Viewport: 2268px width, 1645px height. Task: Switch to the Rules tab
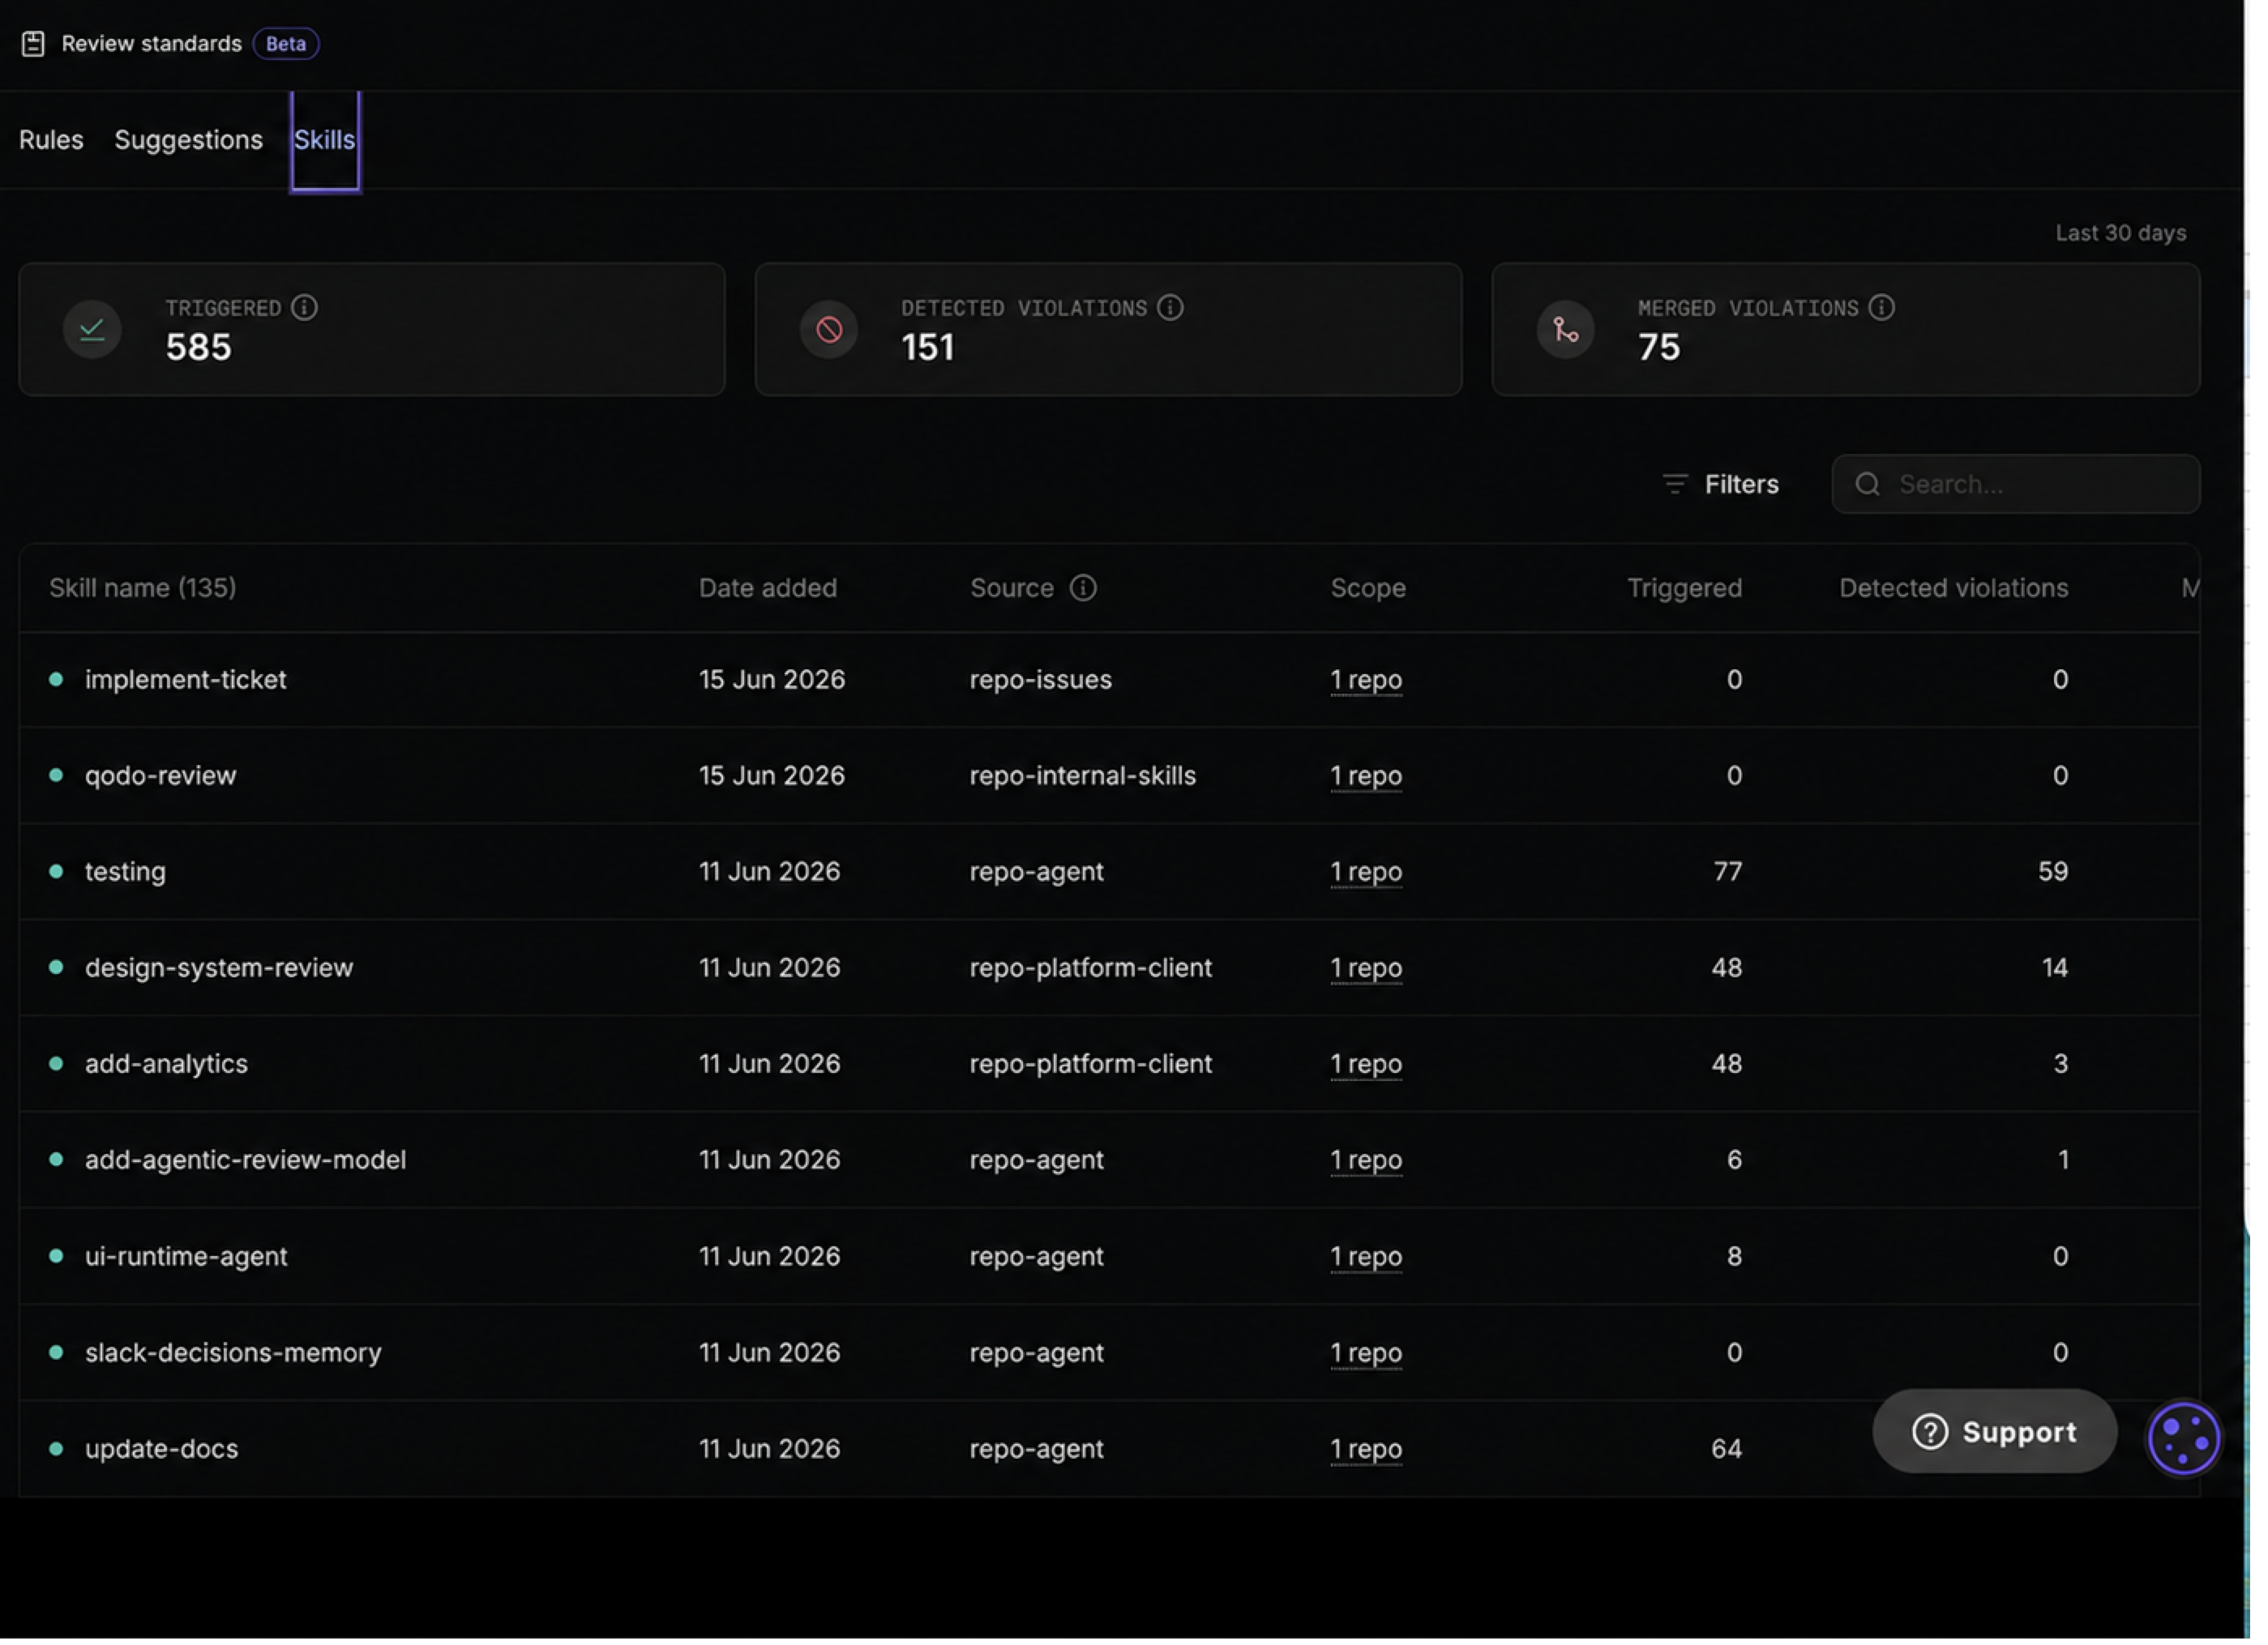click(51, 140)
